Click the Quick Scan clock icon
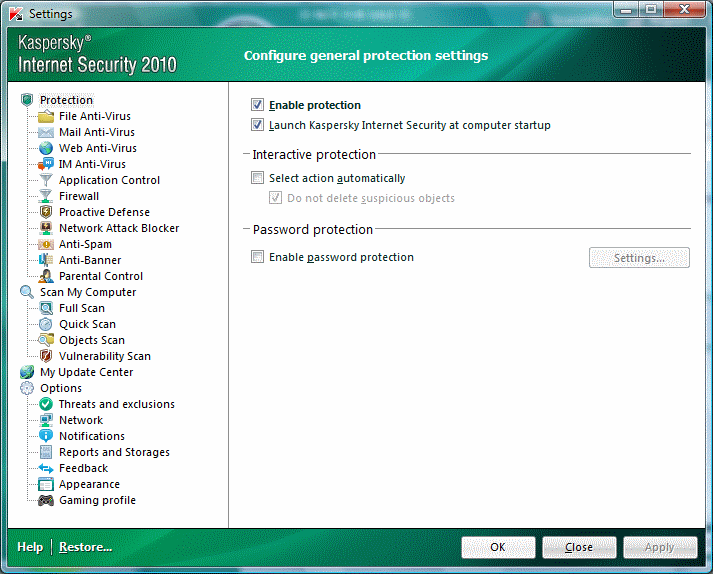Screen dimensions: 713x574 point(45,324)
